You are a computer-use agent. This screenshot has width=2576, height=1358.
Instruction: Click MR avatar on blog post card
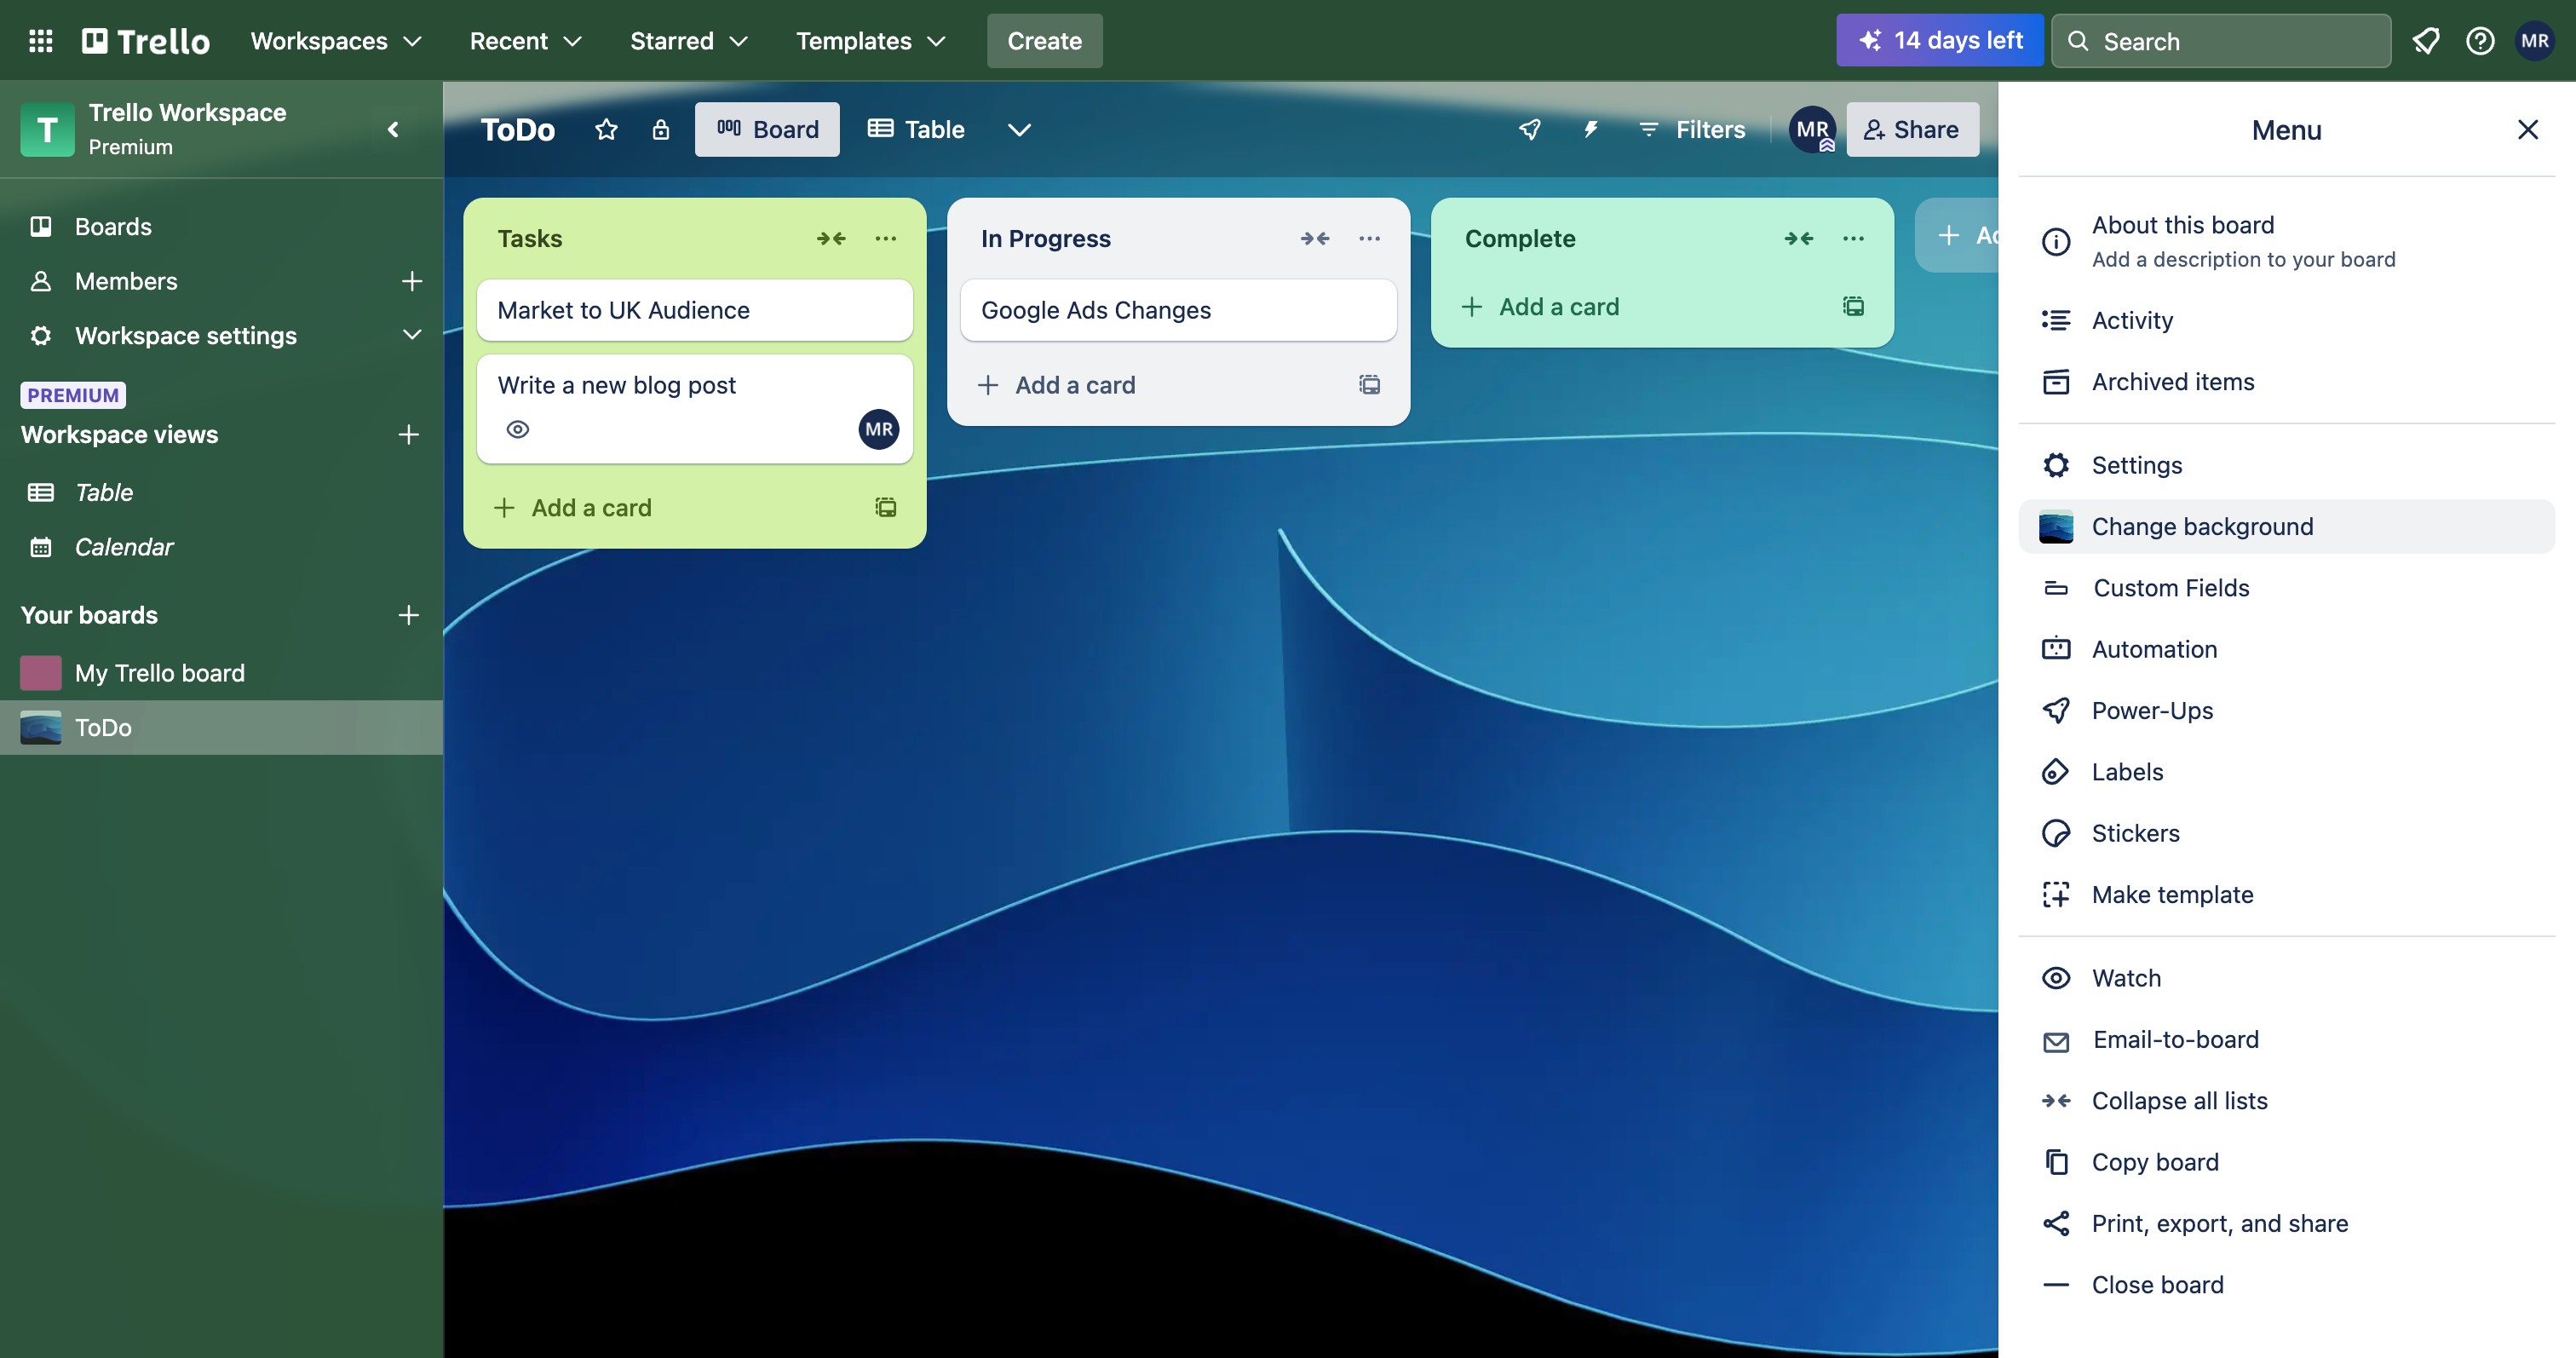pyautogui.click(x=878, y=429)
